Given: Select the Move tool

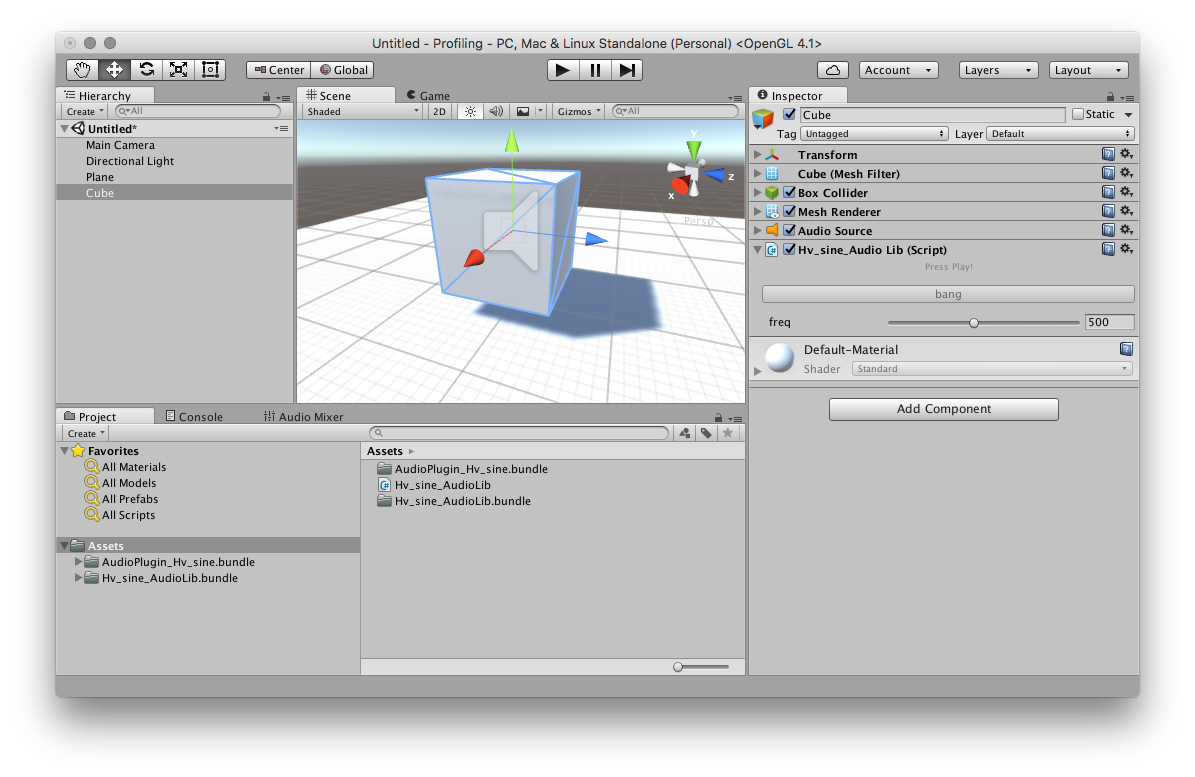Looking at the screenshot, I should (115, 70).
